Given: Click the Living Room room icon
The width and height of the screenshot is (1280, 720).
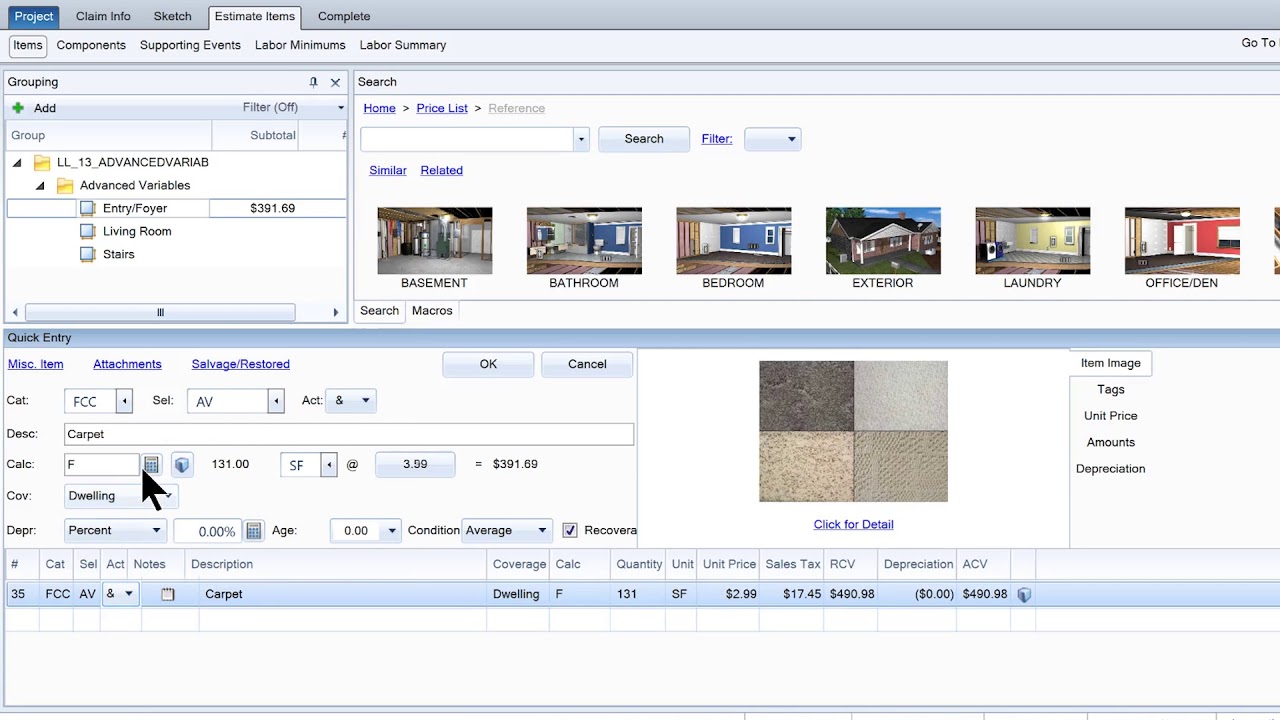Looking at the screenshot, I should [87, 231].
